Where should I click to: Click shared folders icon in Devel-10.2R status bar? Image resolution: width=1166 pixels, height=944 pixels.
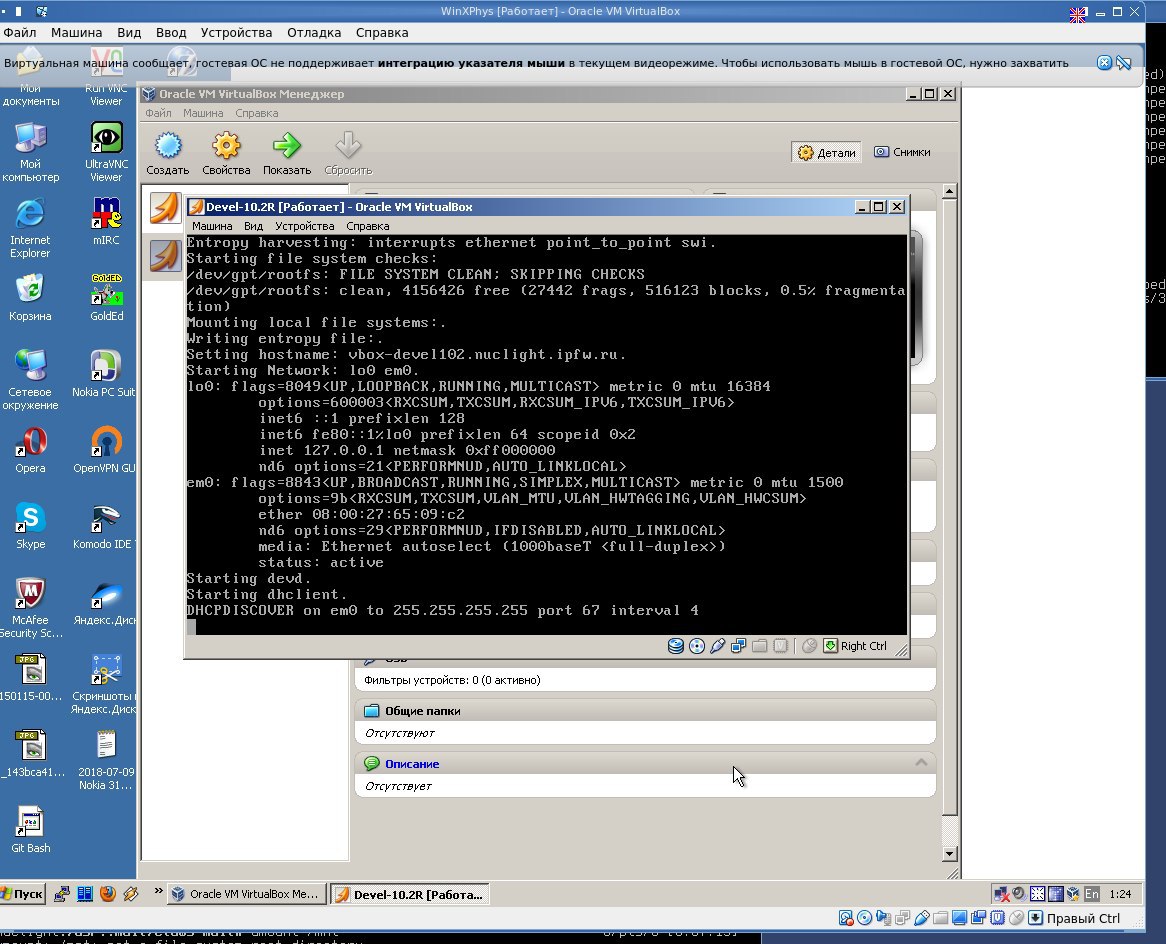click(759, 646)
